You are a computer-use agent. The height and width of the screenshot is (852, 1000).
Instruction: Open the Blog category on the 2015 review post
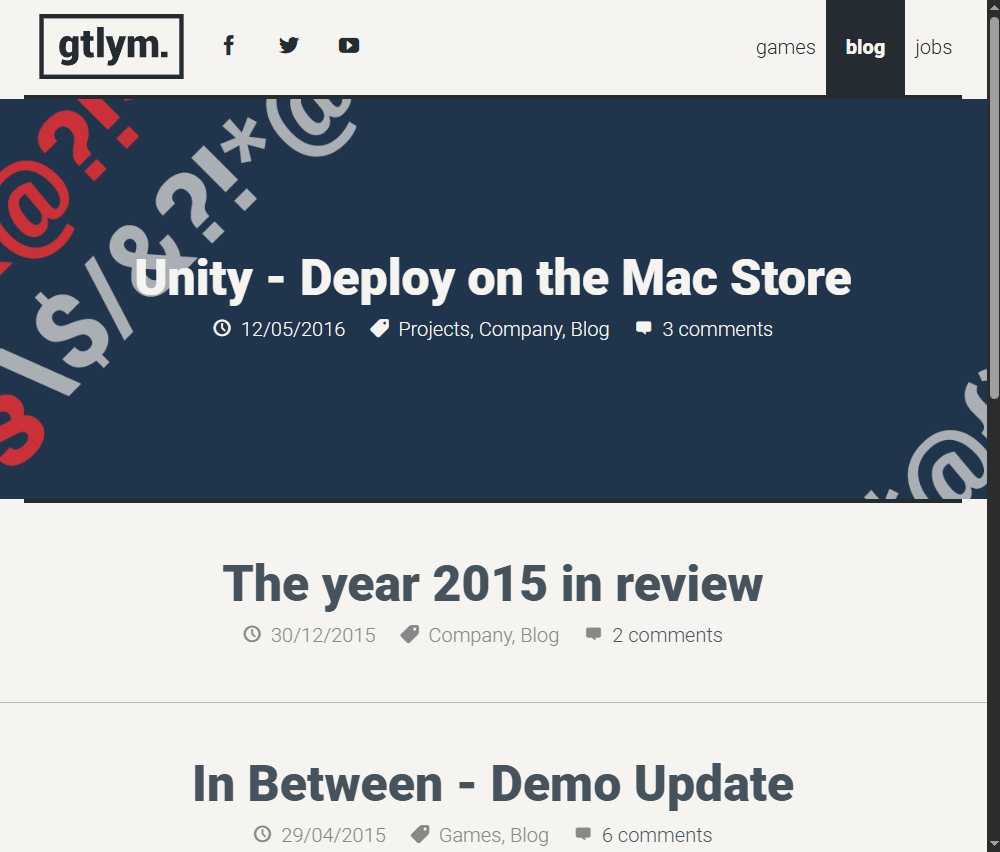click(540, 635)
